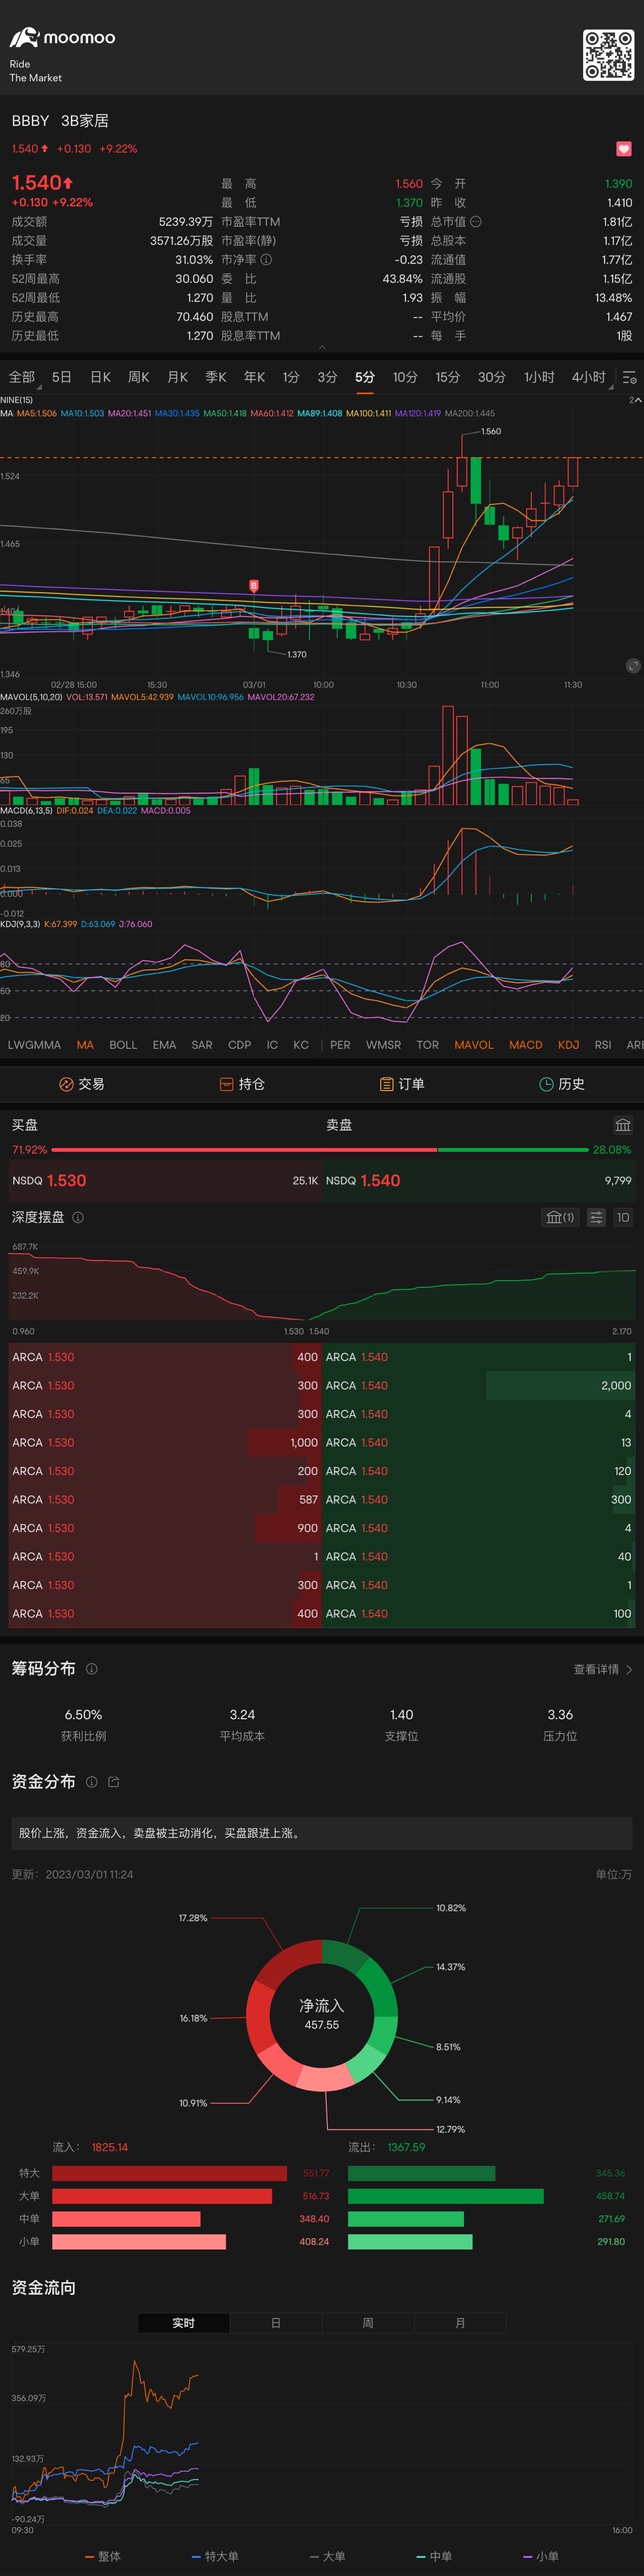The image size is (644, 2576).
Task: Click info icon beside 筹码分布
Action: [x=92, y=1669]
